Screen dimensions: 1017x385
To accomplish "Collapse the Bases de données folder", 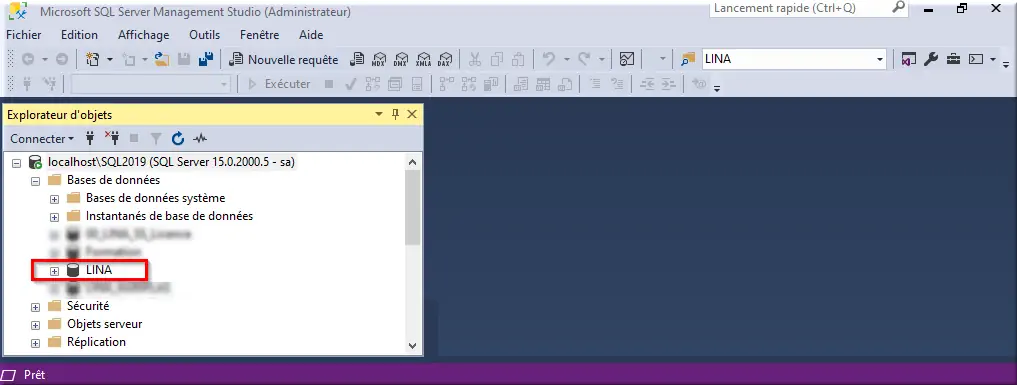I will click(x=36, y=181).
